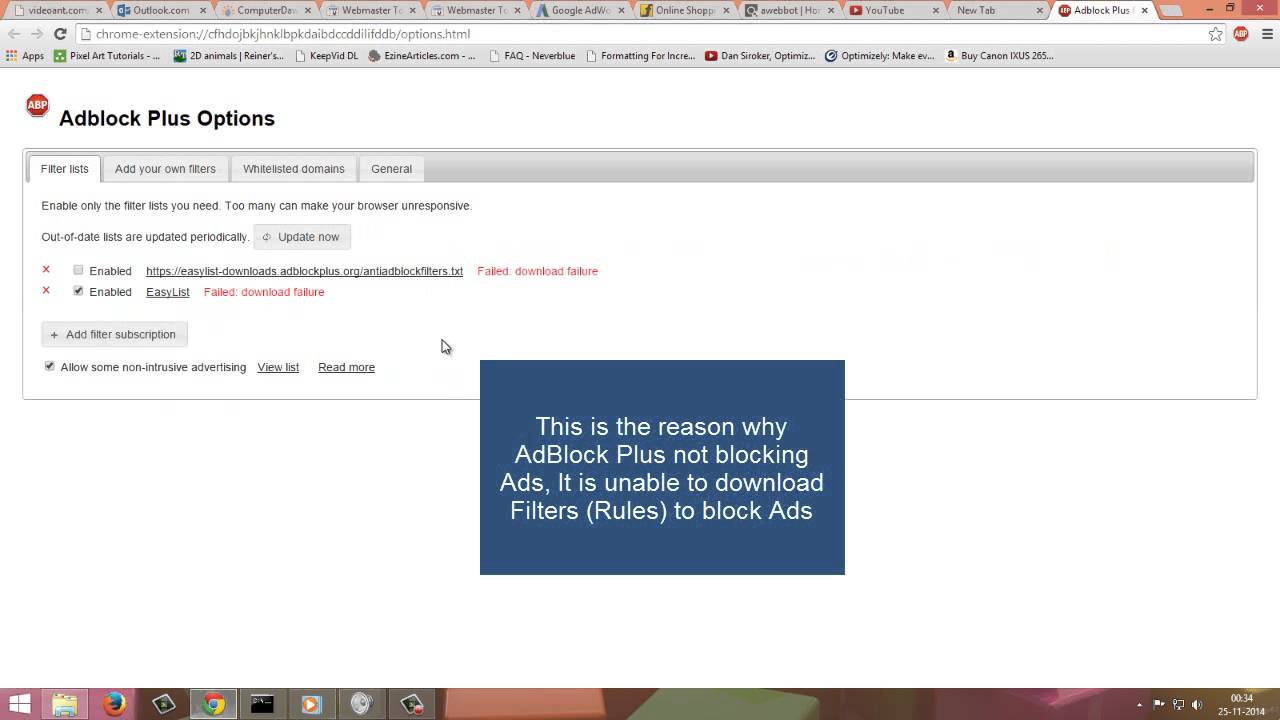Viewport: 1280px width, 720px height.
Task: Close the Adblock Plus Options browser tab
Action: click(x=1145, y=11)
